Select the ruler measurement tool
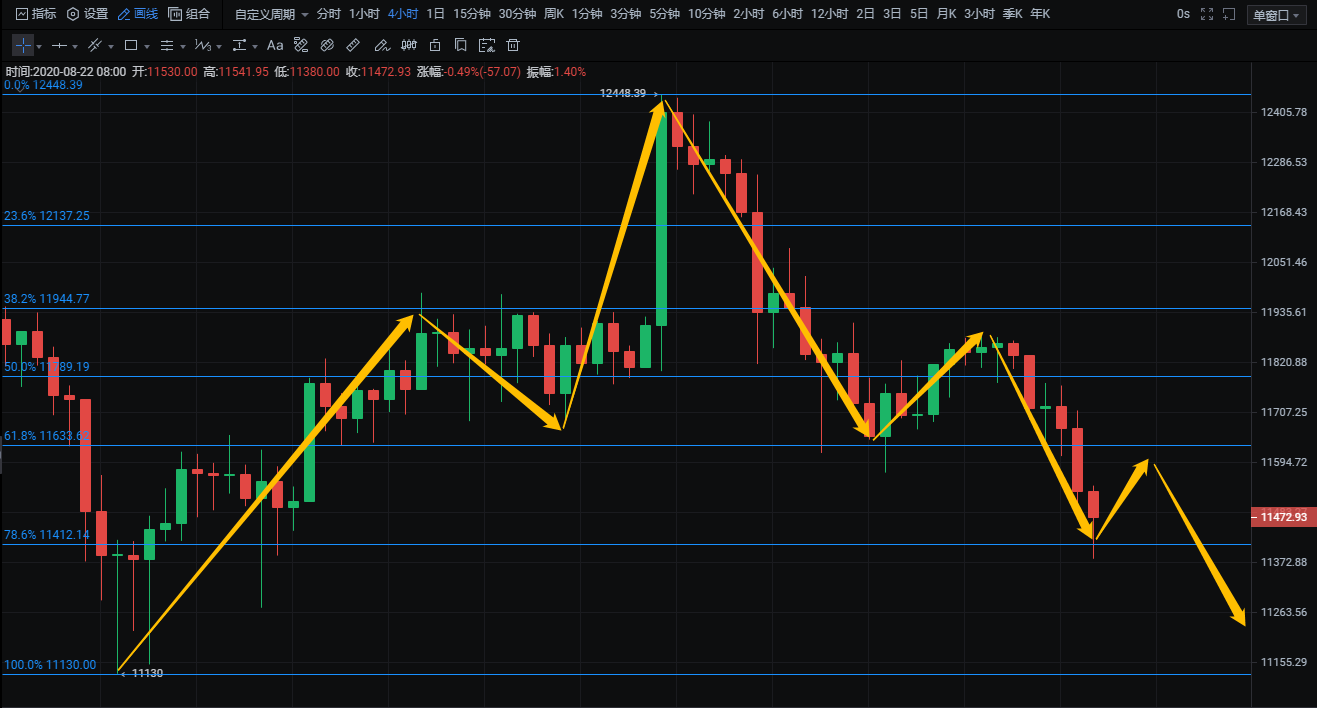 (x=353, y=45)
